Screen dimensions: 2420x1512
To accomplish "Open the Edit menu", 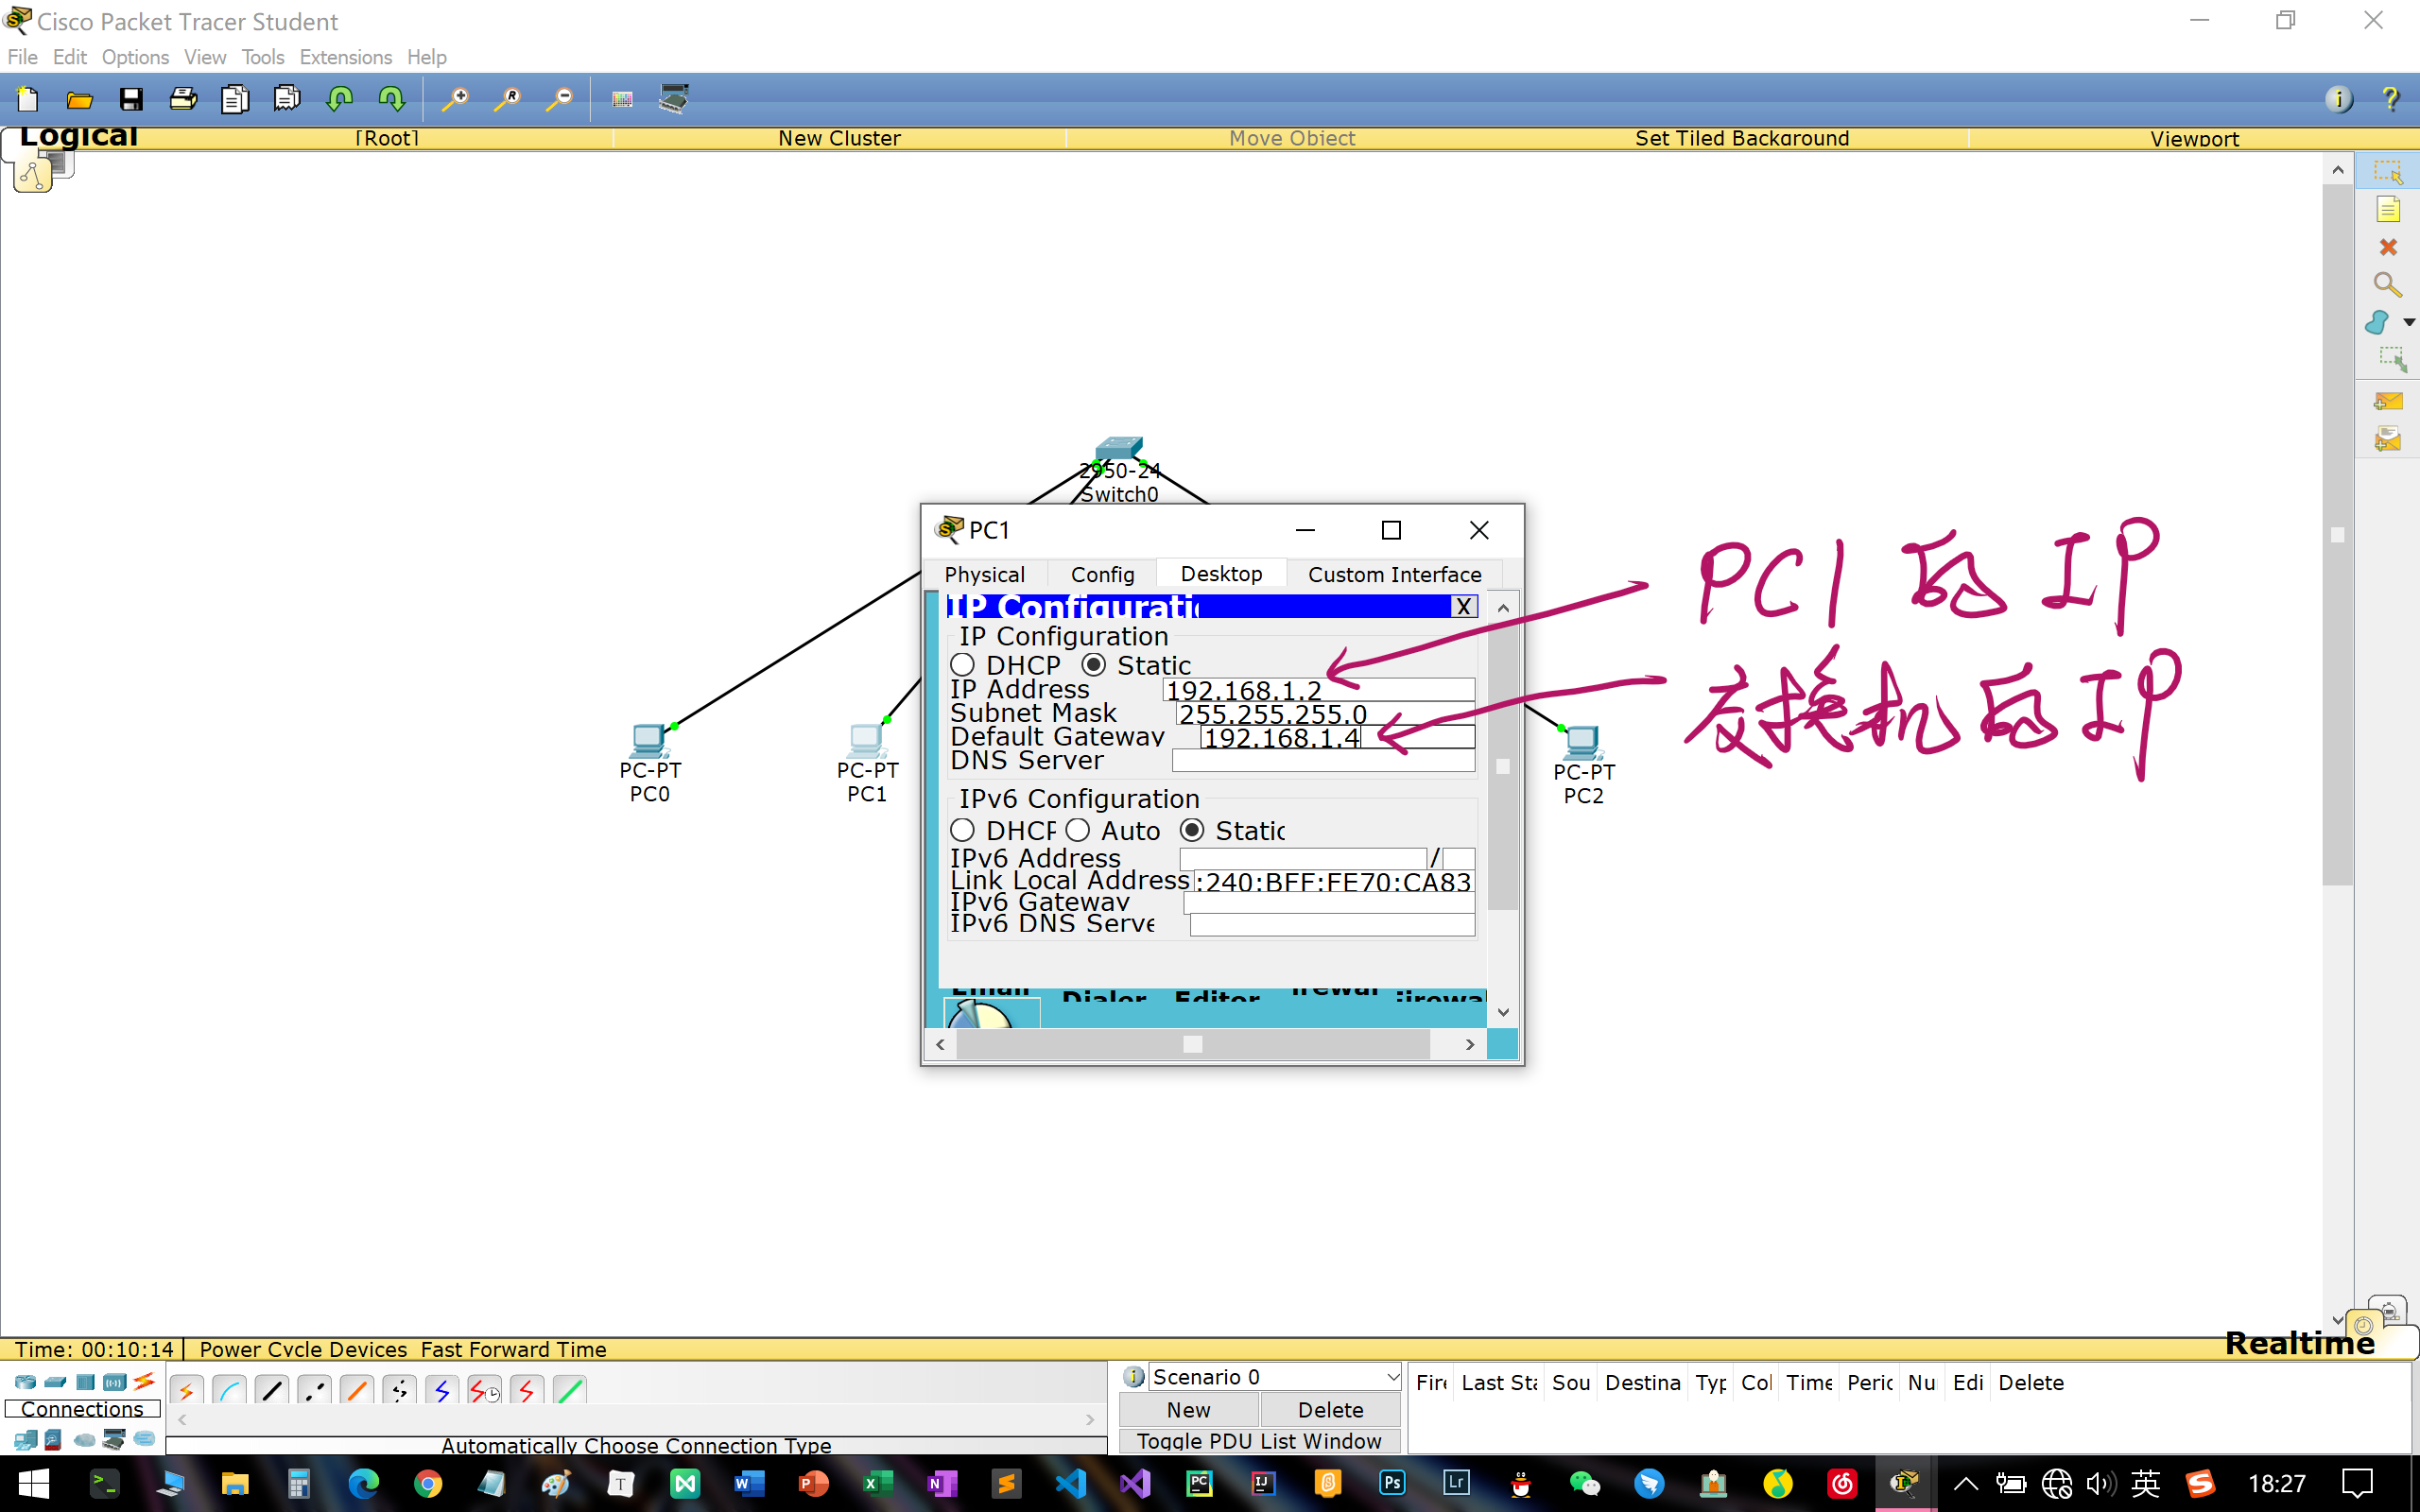I will click(70, 57).
